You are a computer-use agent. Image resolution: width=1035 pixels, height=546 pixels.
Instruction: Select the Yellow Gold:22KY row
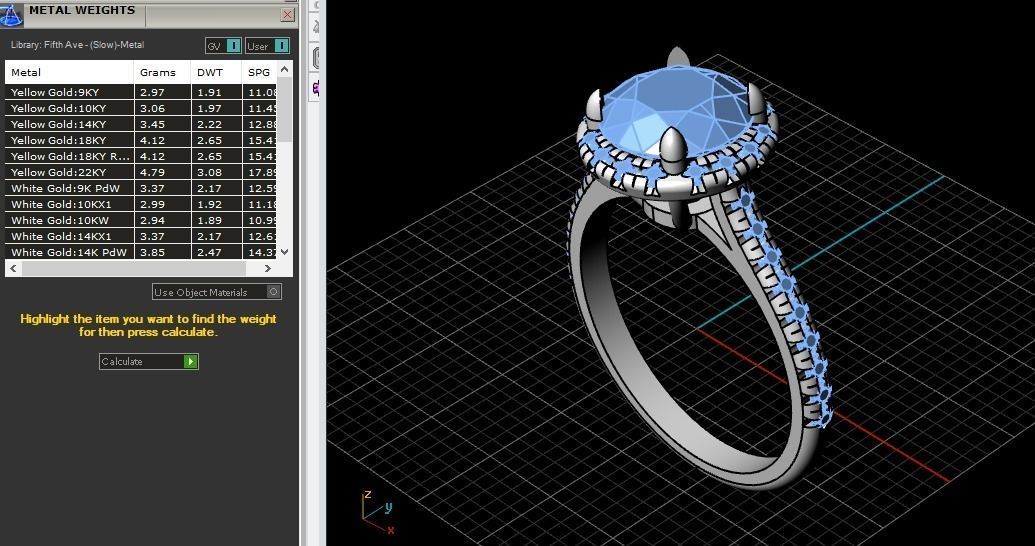pyautogui.click(x=141, y=172)
